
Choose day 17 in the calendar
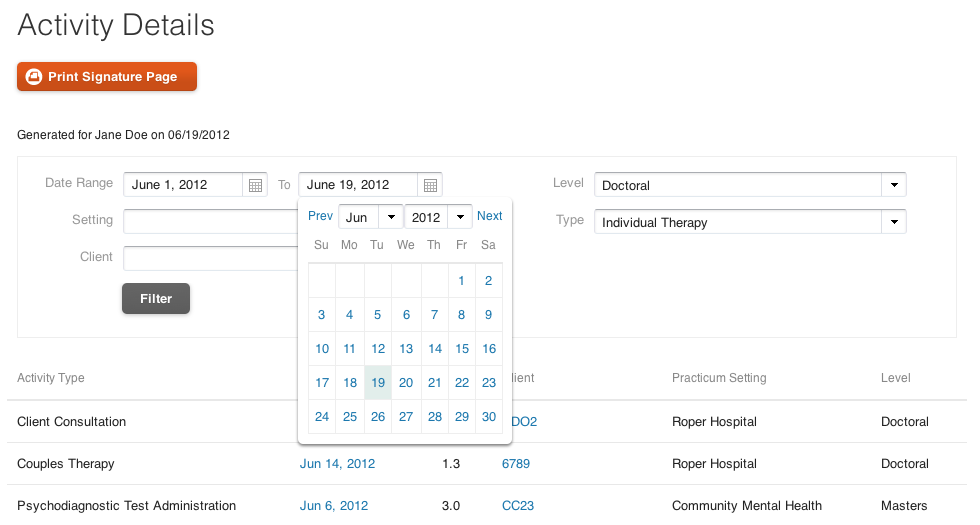click(322, 382)
